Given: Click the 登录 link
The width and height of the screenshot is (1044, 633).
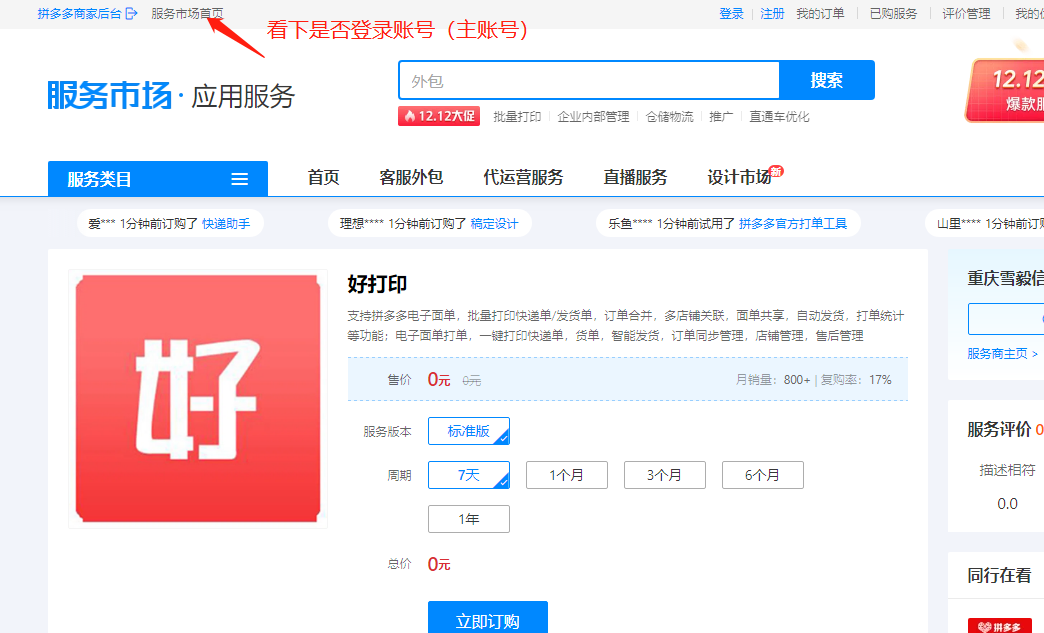Looking at the screenshot, I should 731,13.
